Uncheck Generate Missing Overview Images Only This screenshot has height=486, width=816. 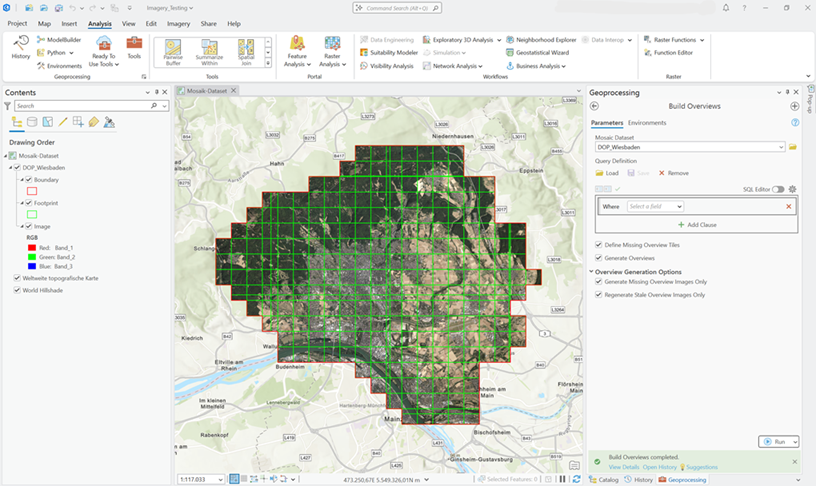pyautogui.click(x=598, y=282)
